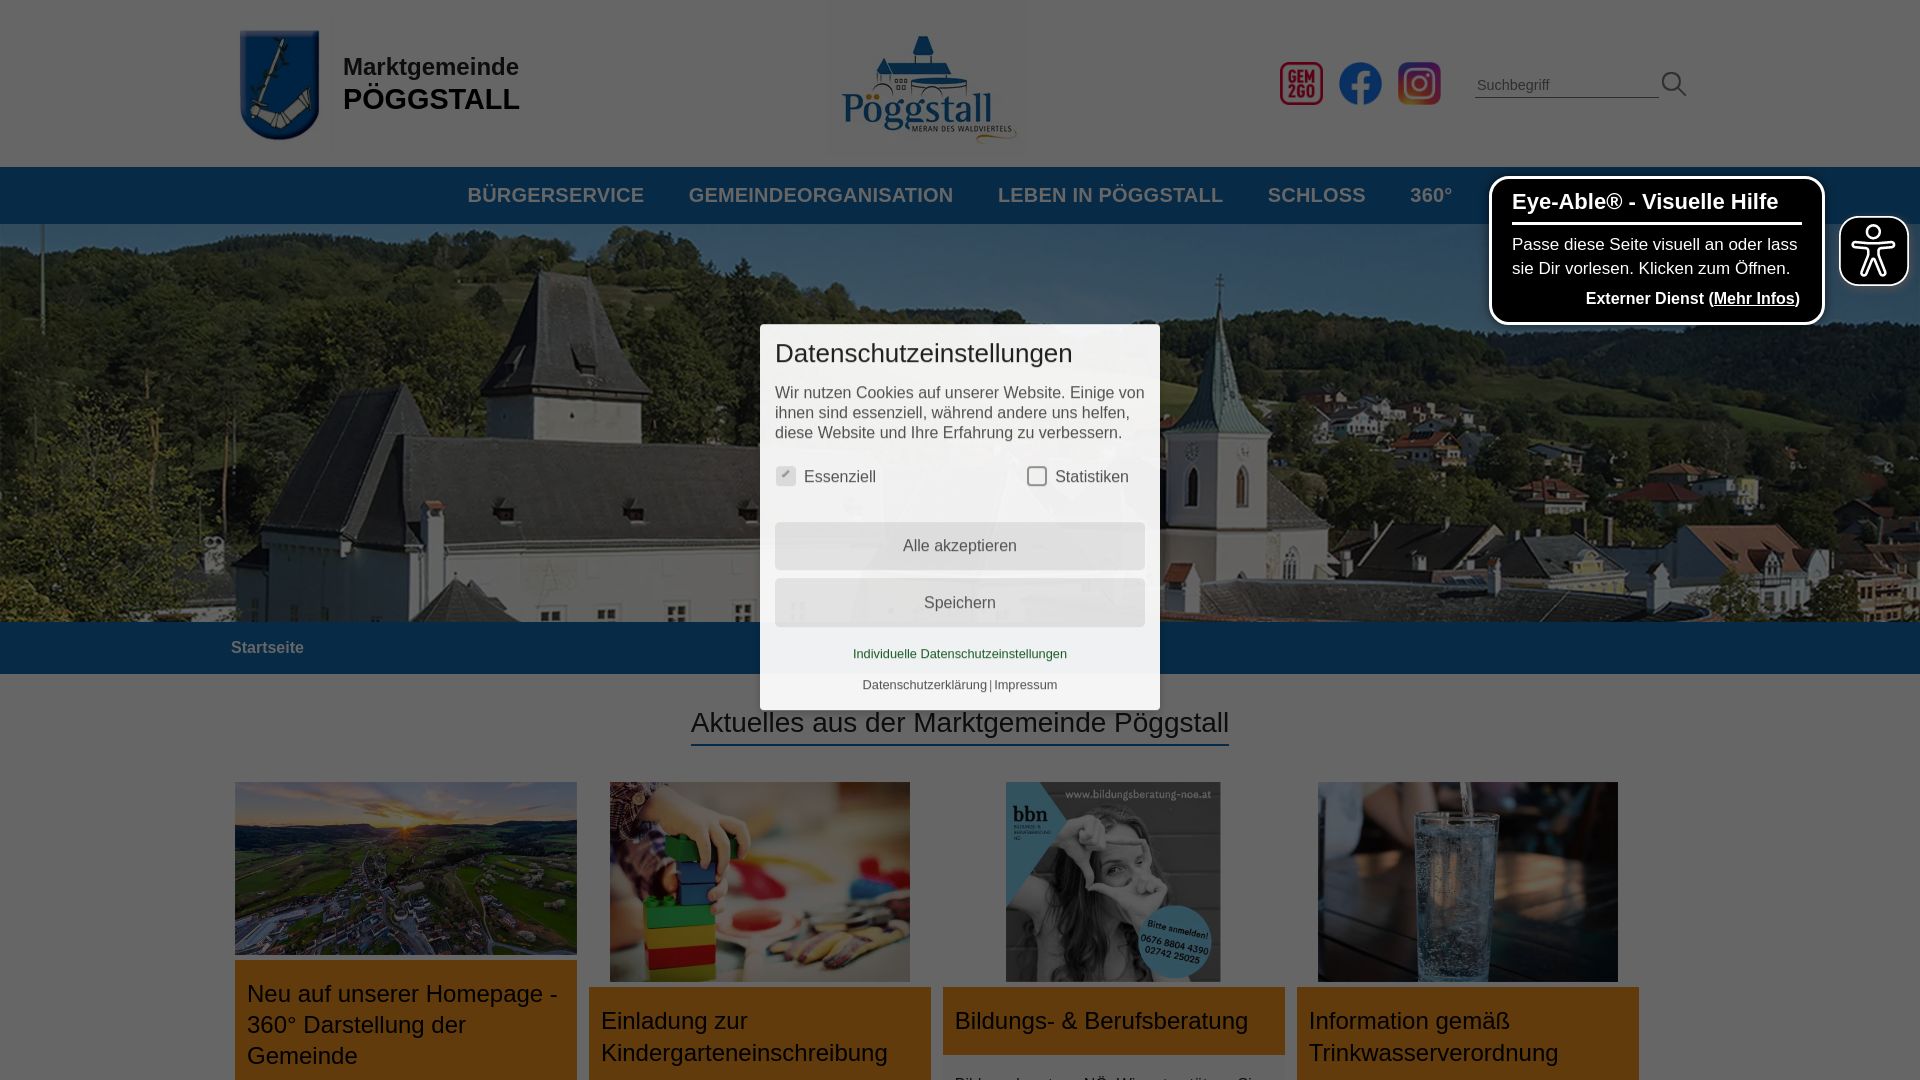Open the GEM2GO app icon
The height and width of the screenshot is (1080, 1920).
[1301, 84]
